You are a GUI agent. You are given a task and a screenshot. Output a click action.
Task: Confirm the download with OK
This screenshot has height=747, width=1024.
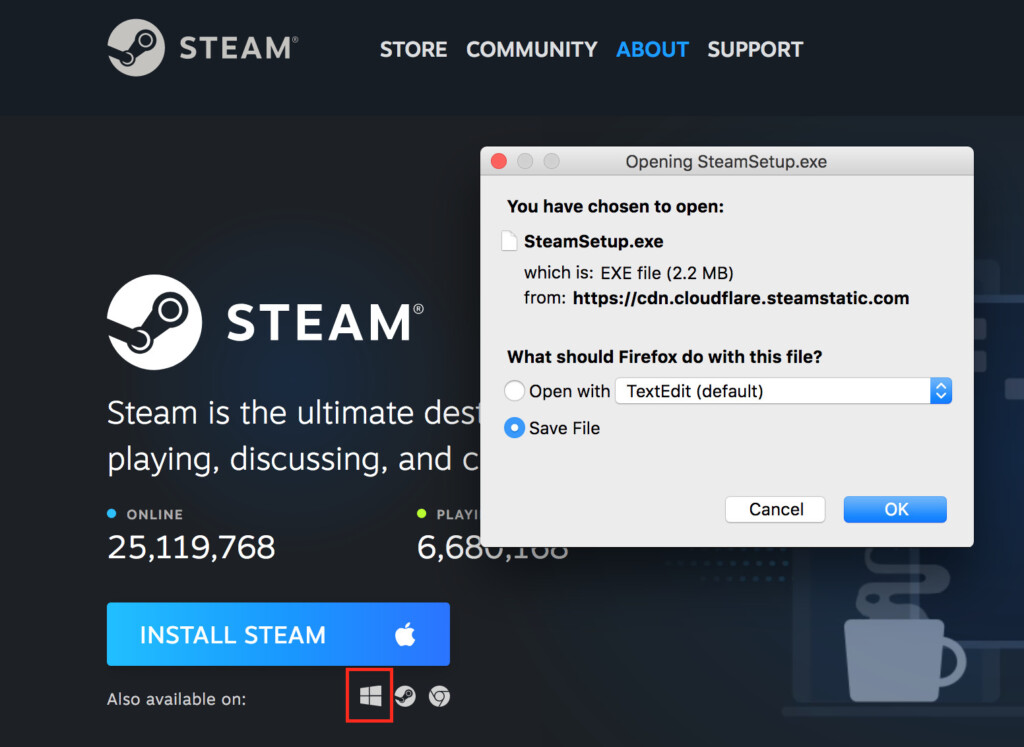(895, 509)
